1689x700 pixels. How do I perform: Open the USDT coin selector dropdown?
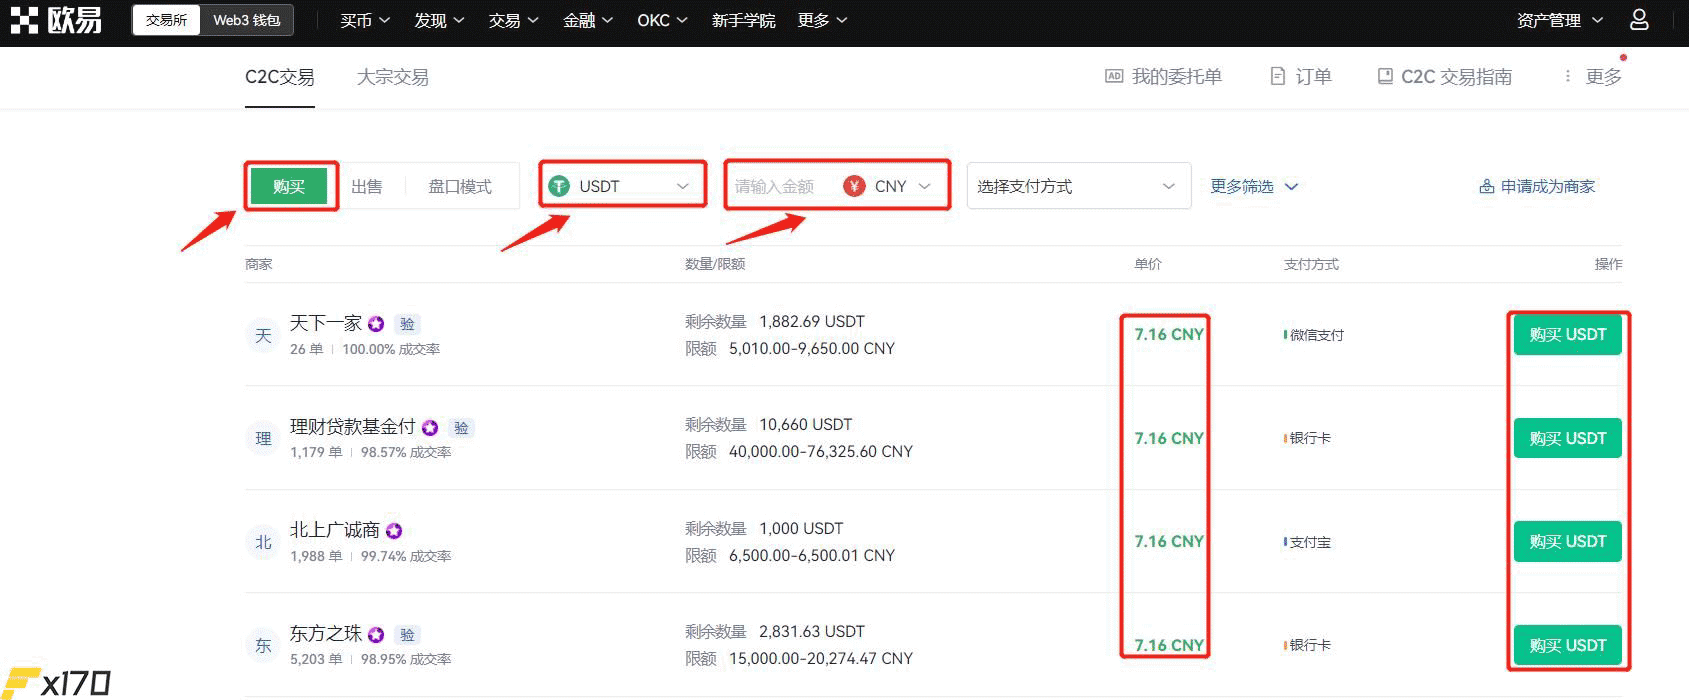point(622,186)
